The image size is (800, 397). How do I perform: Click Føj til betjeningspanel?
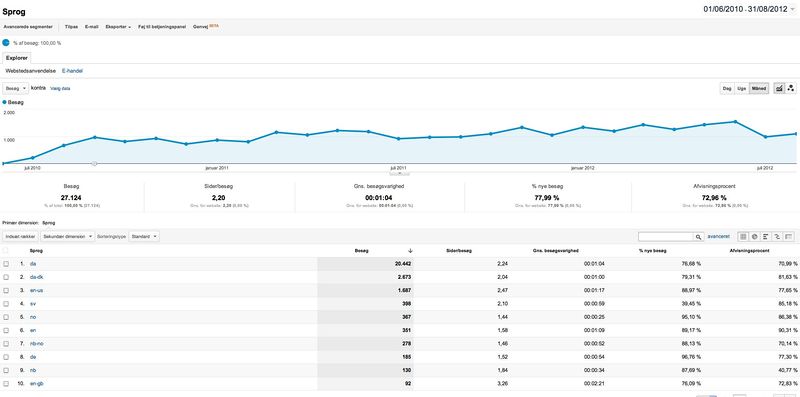[x=162, y=27]
